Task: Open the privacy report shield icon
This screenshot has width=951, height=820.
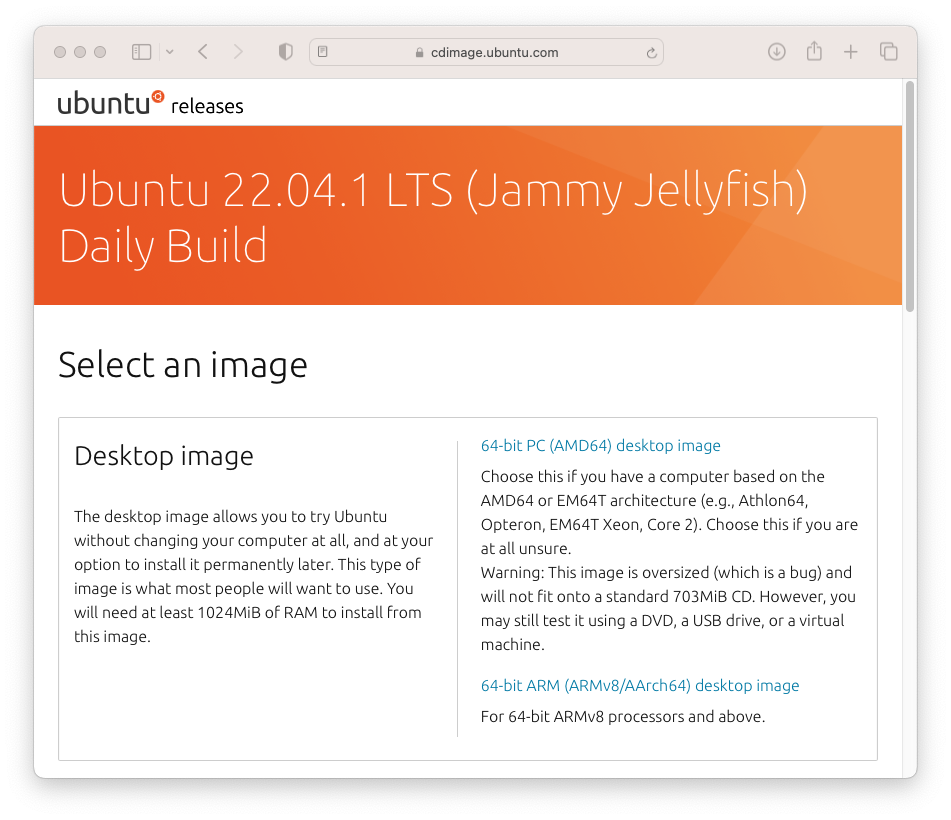Action: pos(285,52)
